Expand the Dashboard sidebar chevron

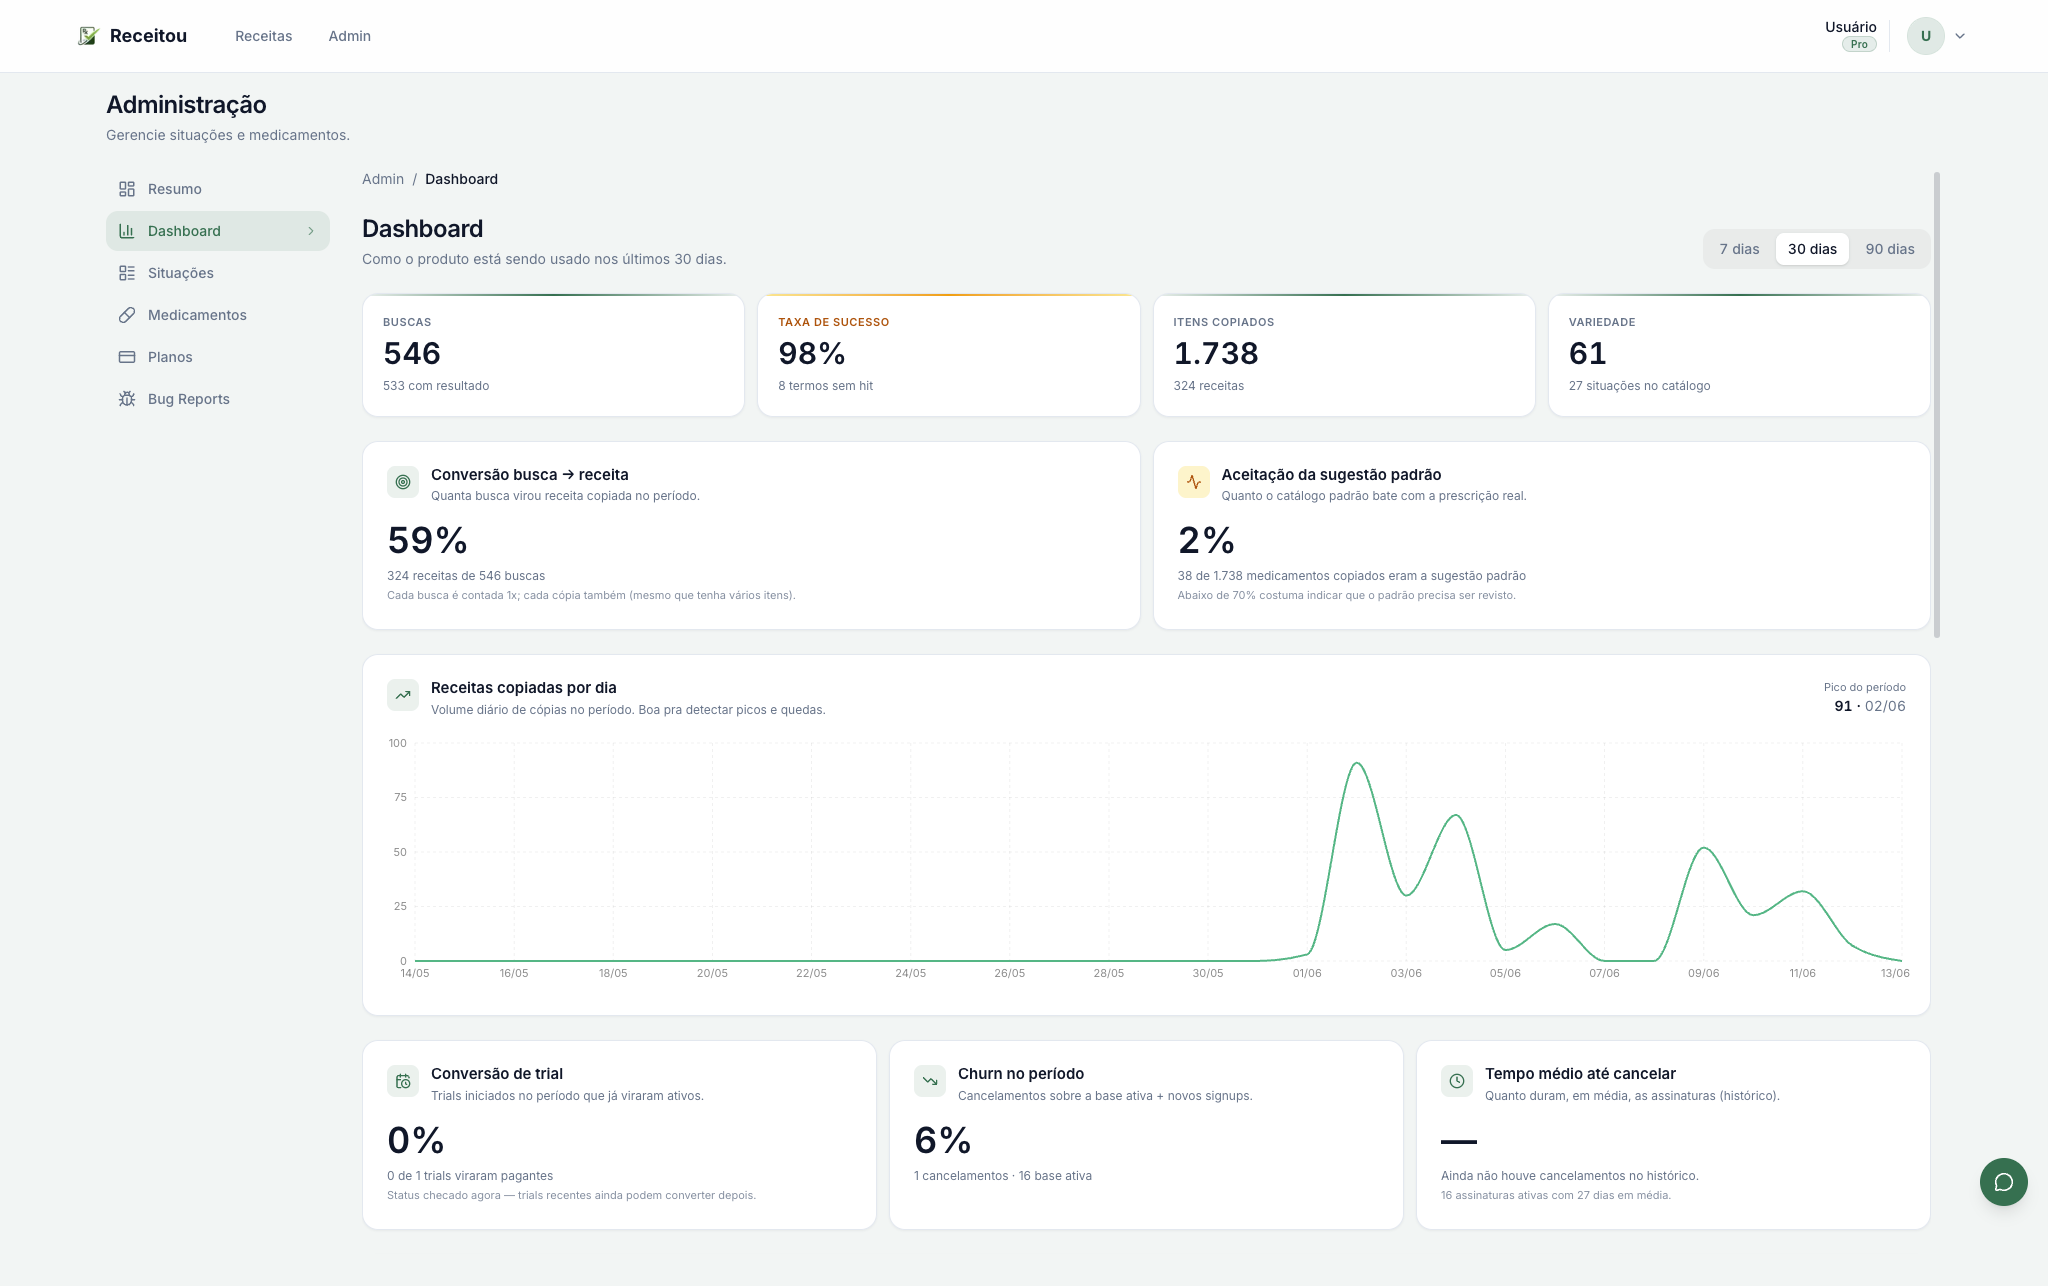pyautogui.click(x=311, y=231)
